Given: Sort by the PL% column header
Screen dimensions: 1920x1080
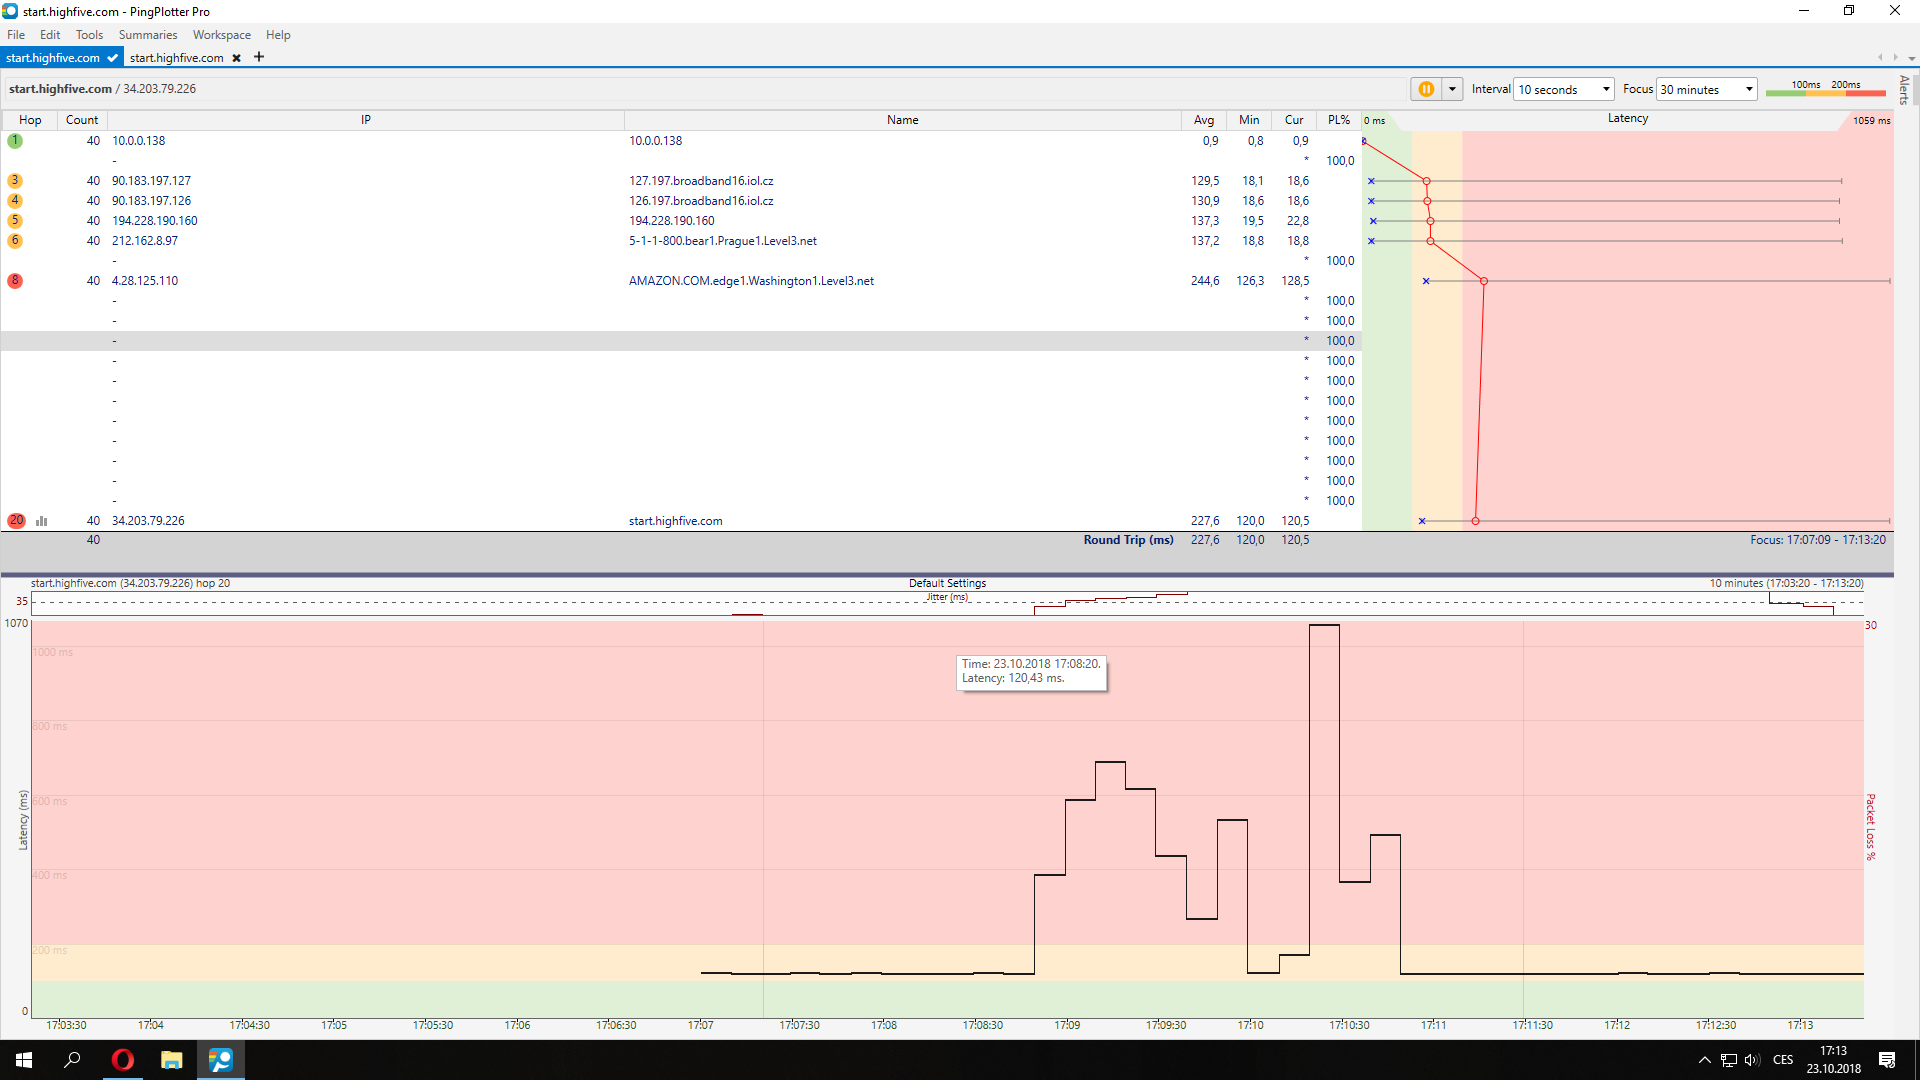Looking at the screenshot, I should pos(1338,120).
